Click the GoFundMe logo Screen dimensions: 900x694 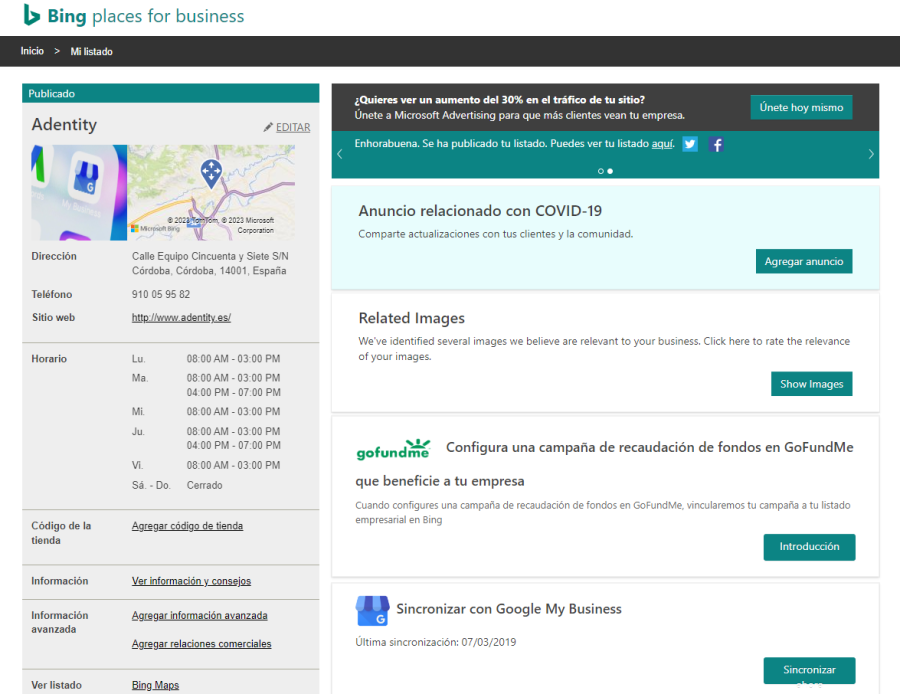coord(393,449)
